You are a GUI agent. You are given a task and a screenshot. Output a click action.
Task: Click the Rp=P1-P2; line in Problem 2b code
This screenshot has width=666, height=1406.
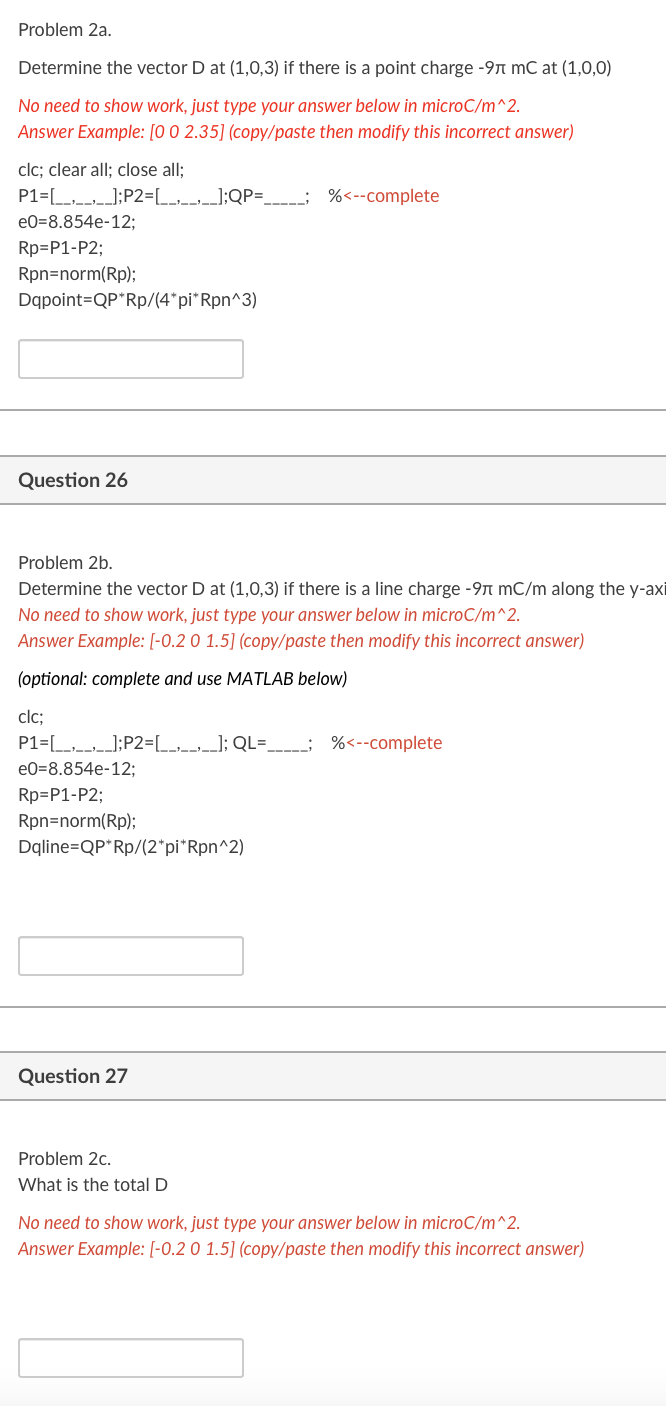point(58,794)
